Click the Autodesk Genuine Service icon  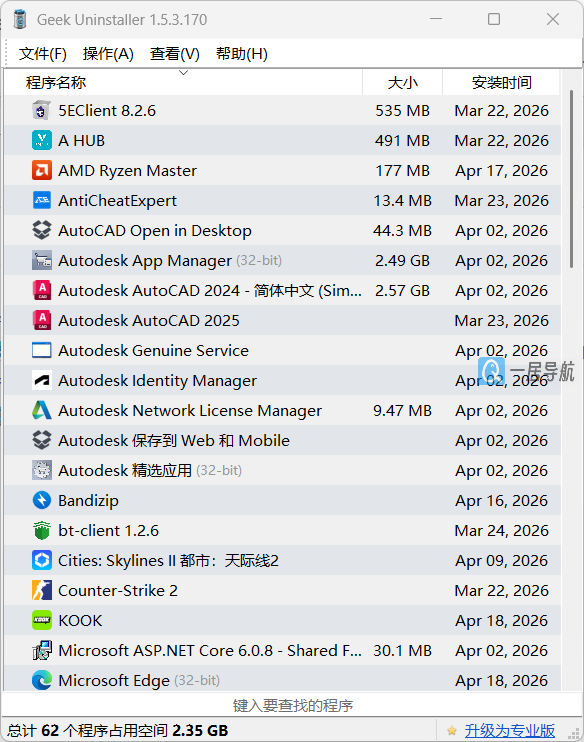42,351
